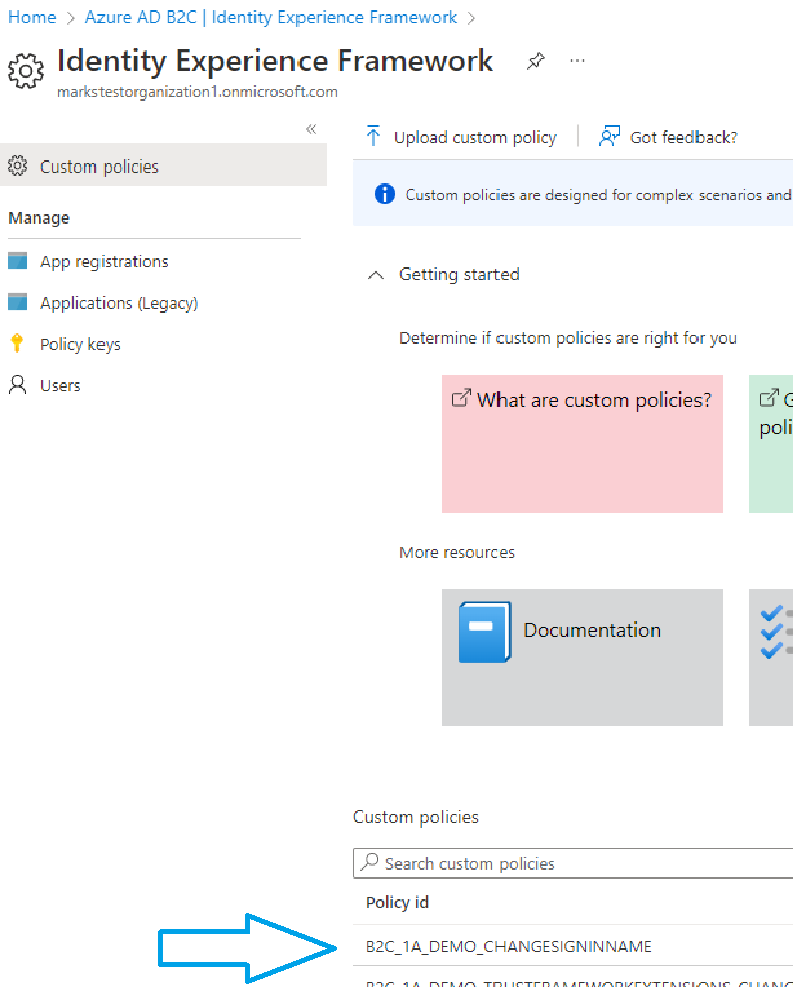Image resolution: width=793 pixels, height=987 pixels.
Task: Select Custom policies in sidebar
Action: coord(163,166)
